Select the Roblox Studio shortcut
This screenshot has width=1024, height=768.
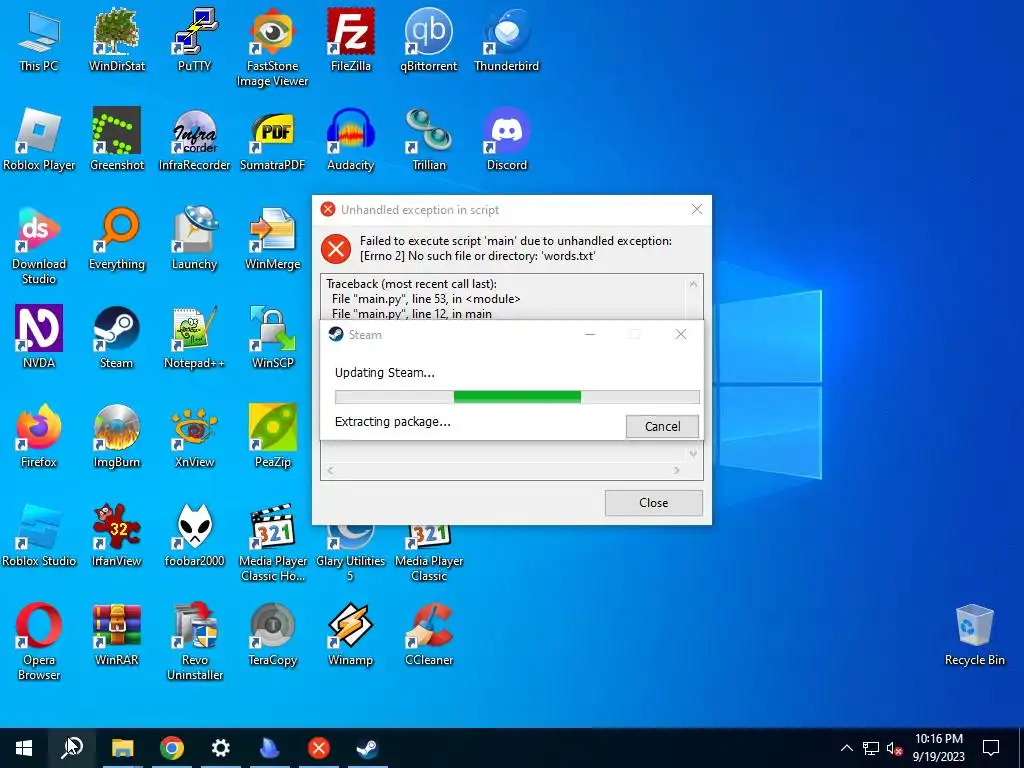click(39, 536)
